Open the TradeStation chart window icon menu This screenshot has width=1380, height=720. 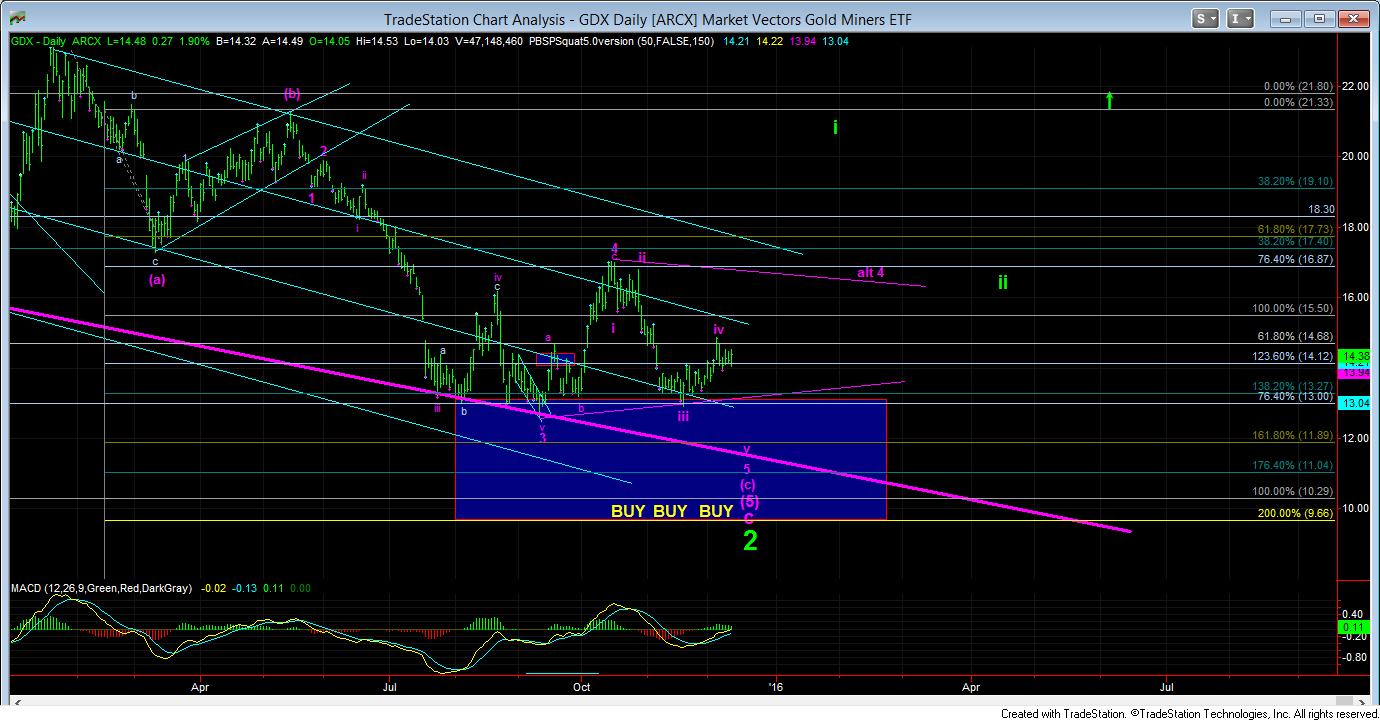coord(15,18)
